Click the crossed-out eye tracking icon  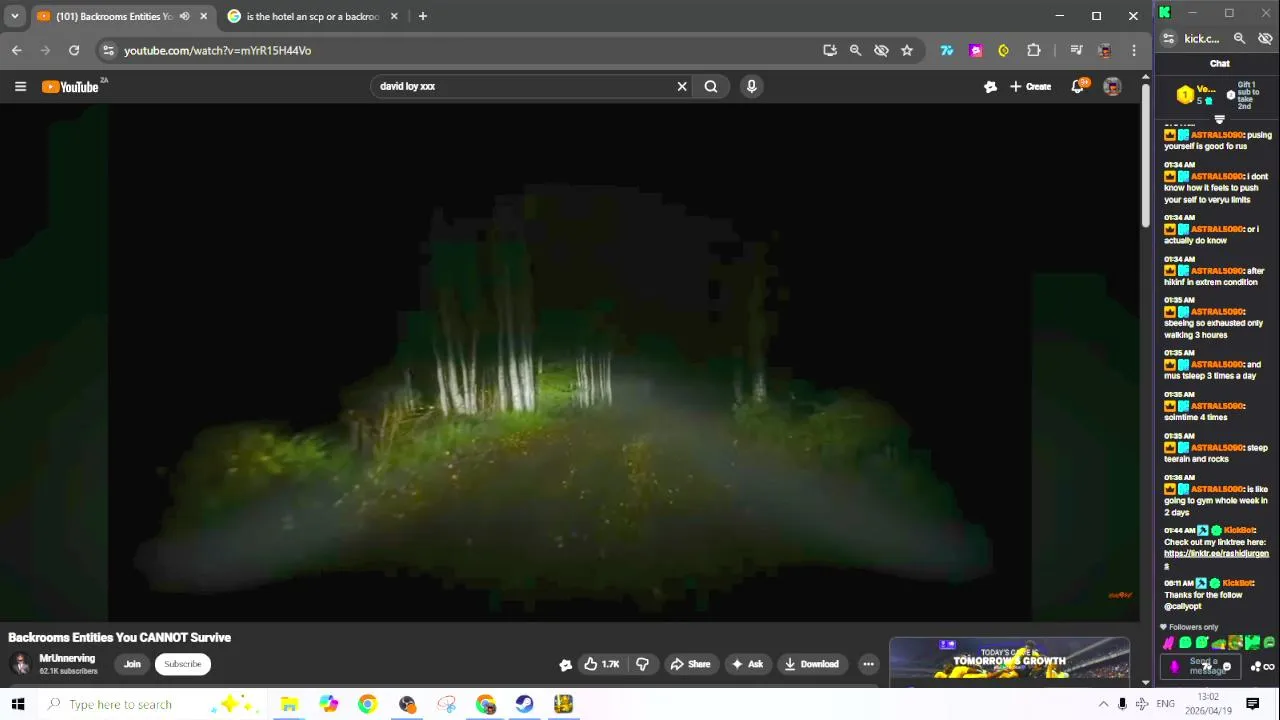point(881,50)
